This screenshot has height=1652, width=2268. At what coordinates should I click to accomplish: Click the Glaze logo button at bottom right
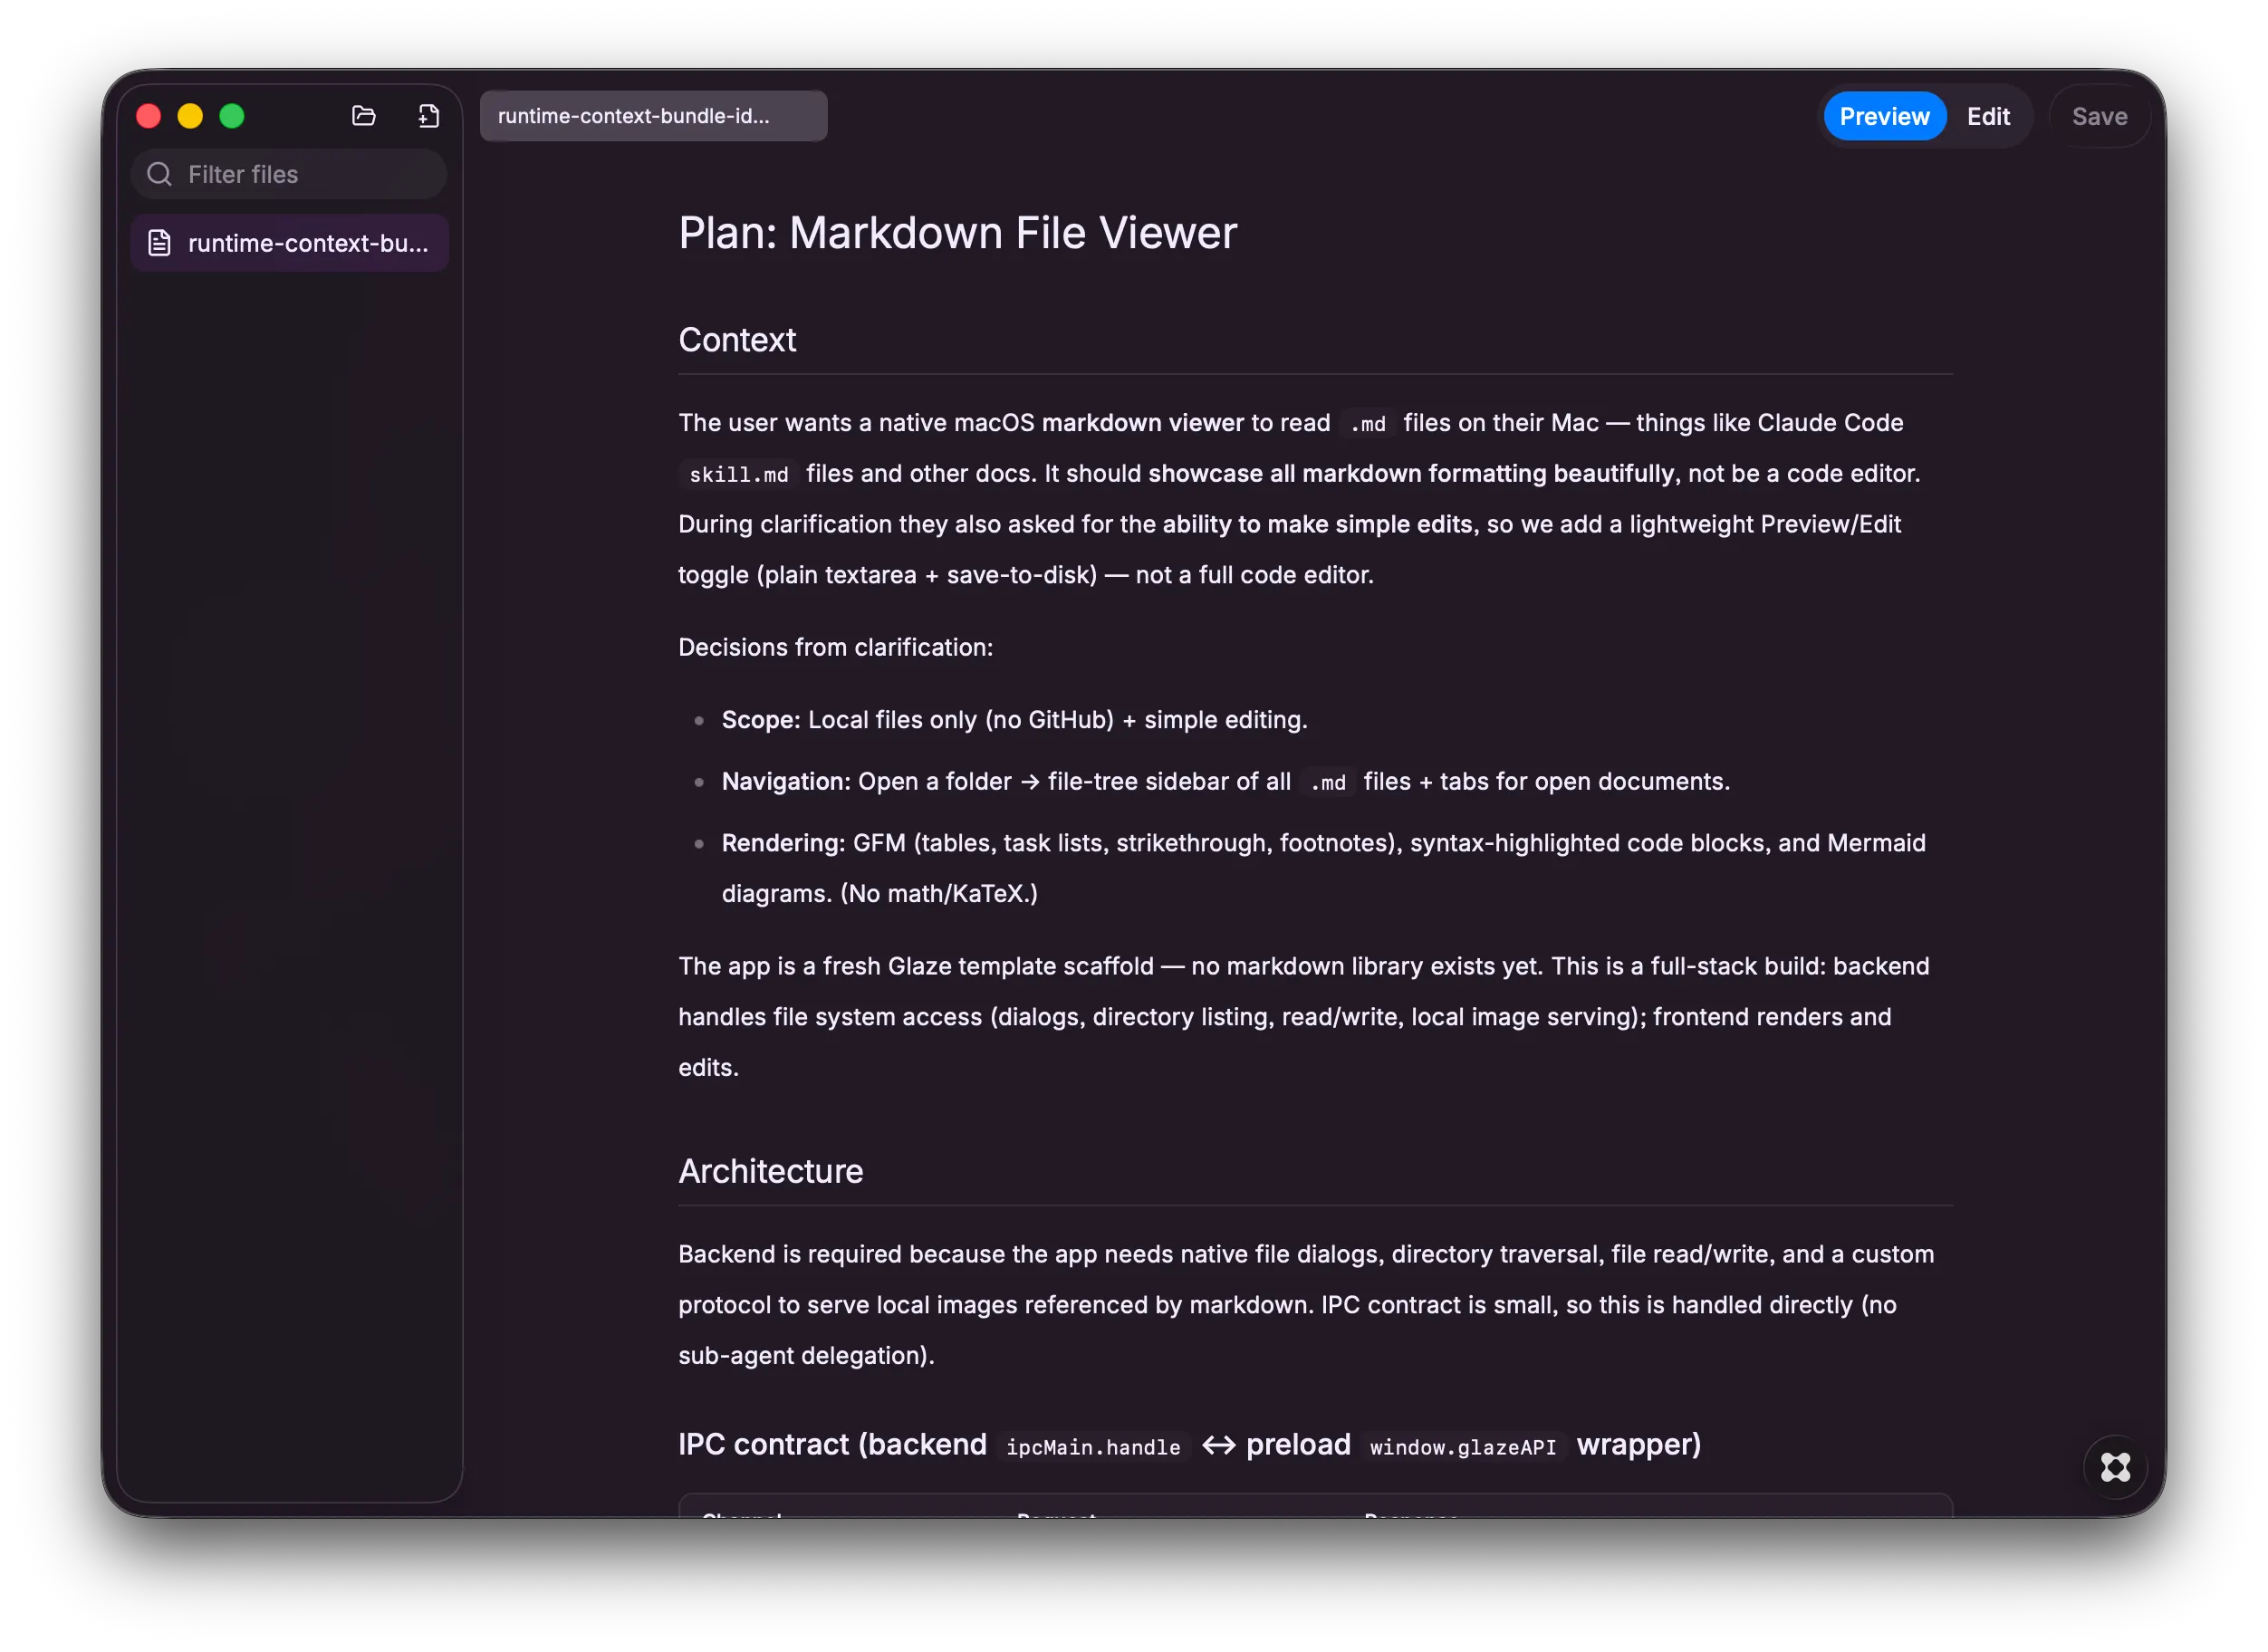[2115, 1467]
